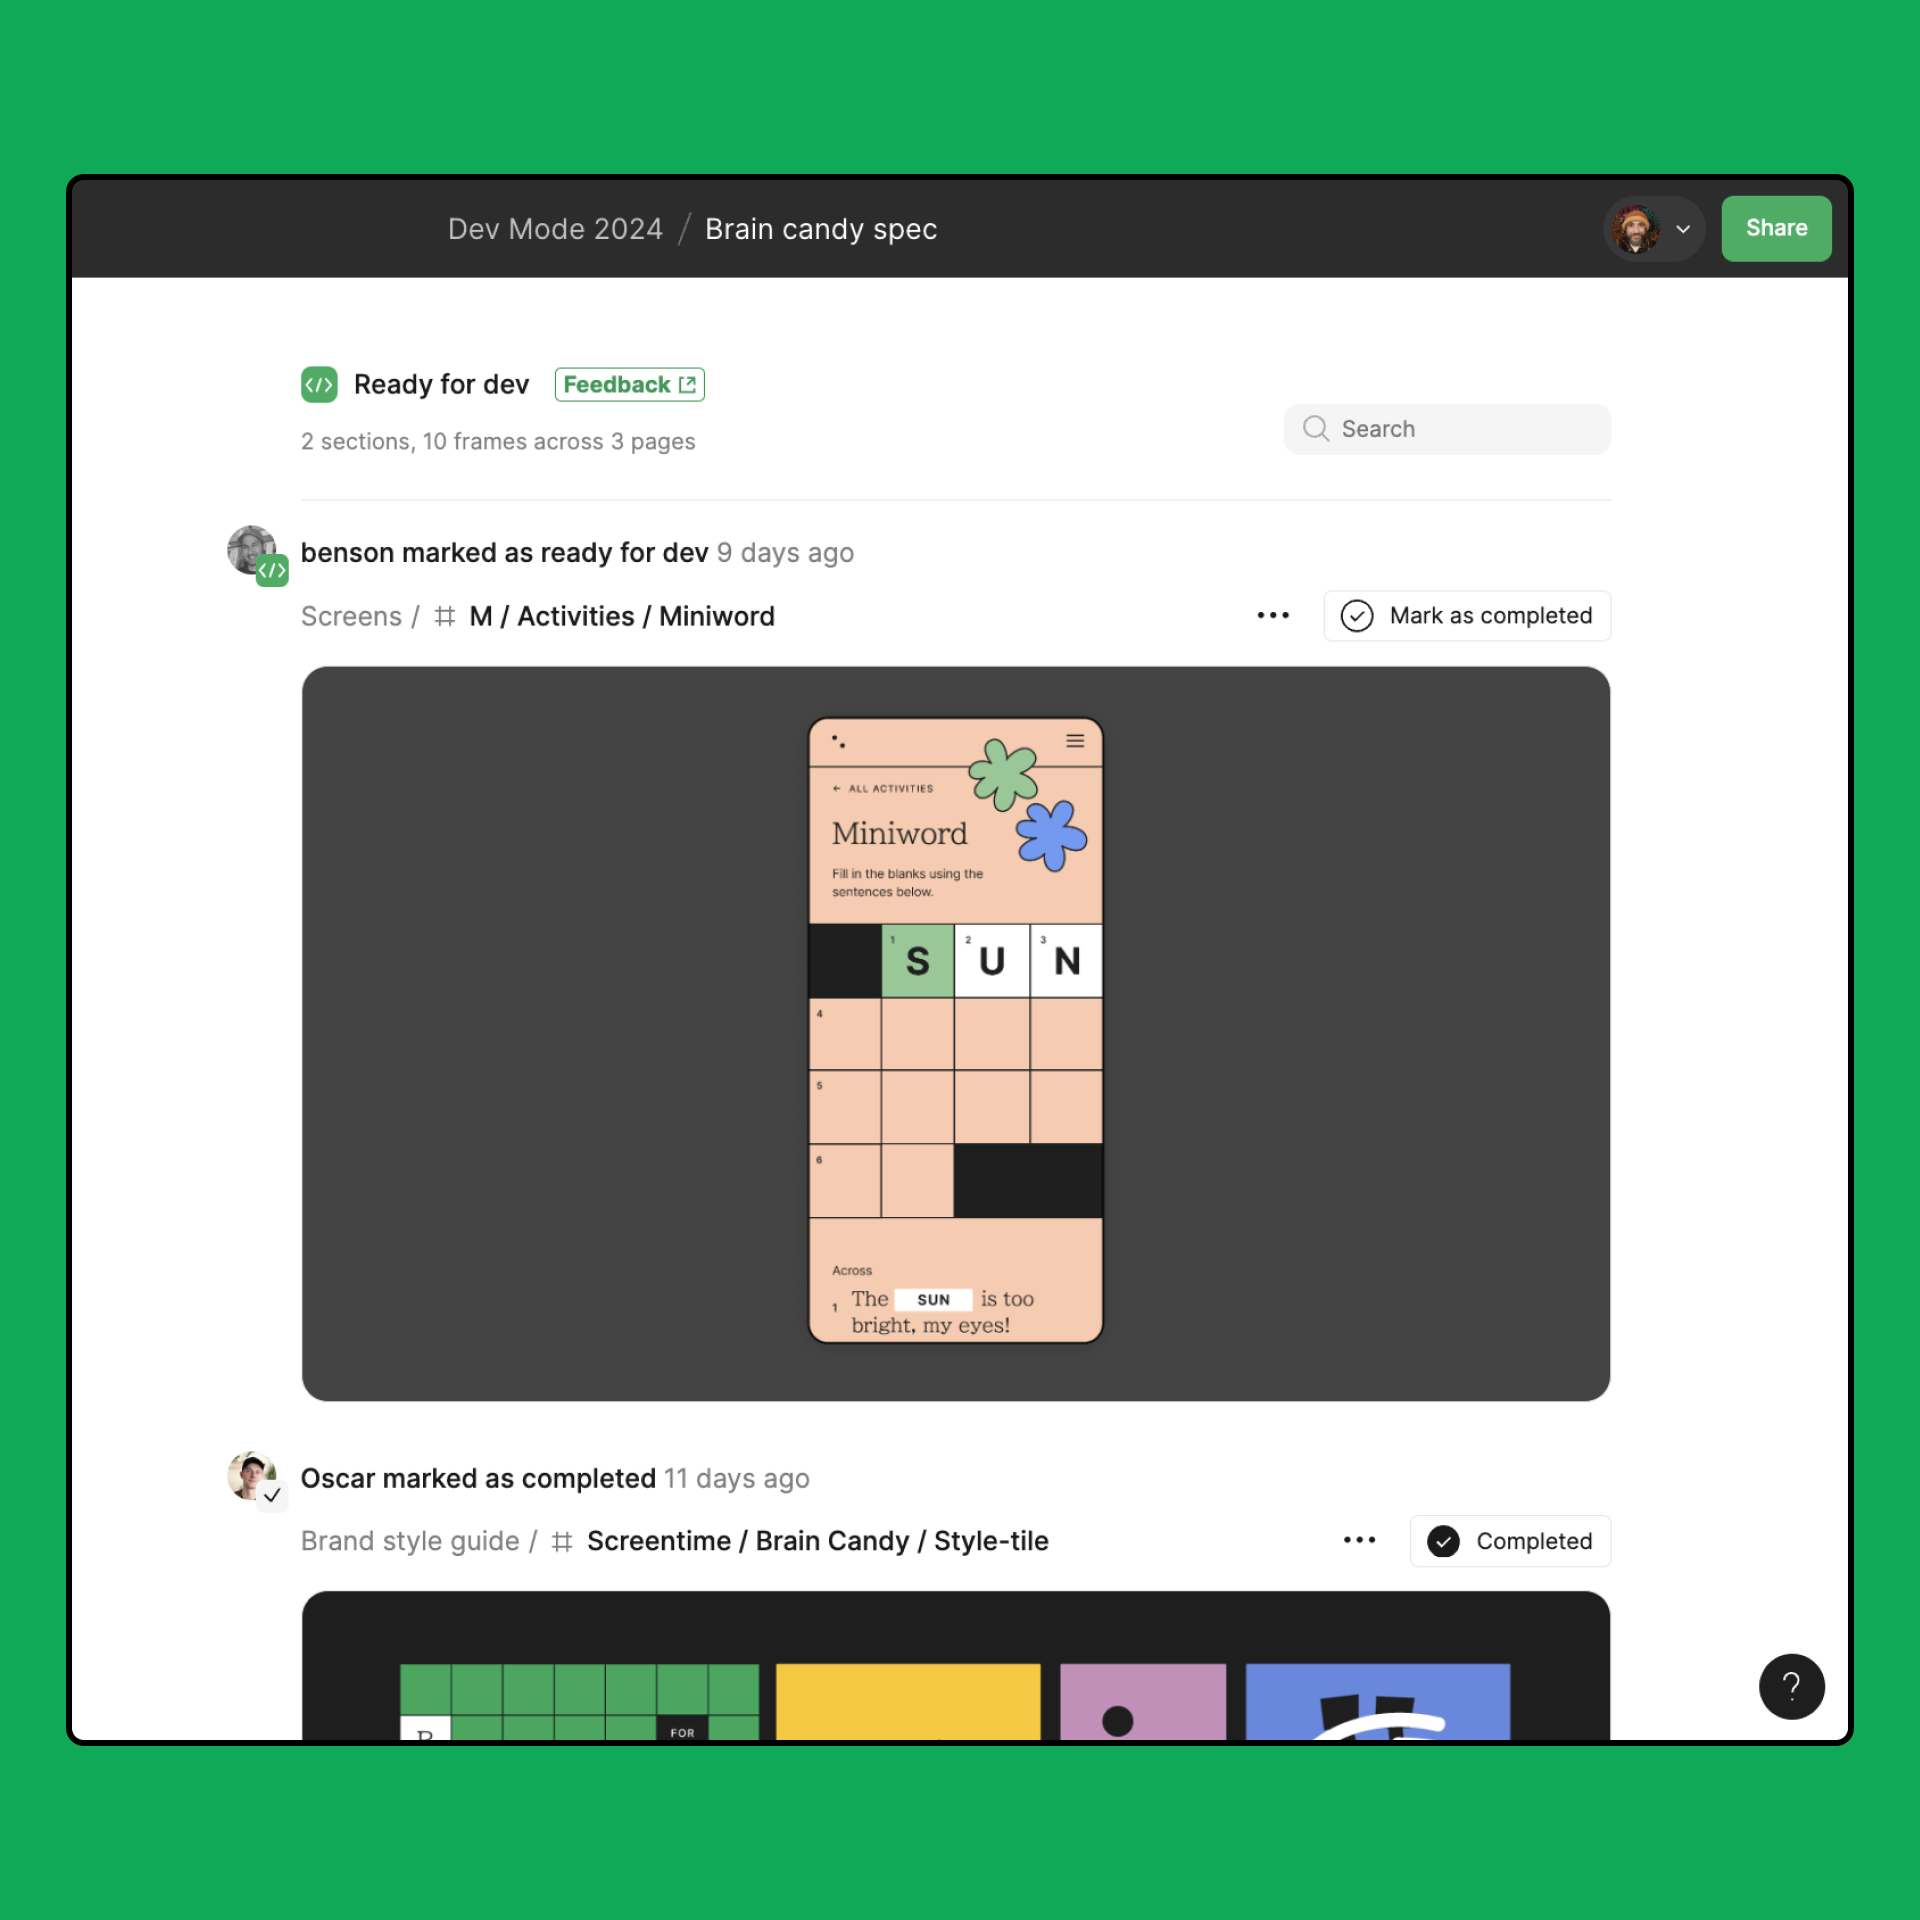Viewport: 1920px width, 1920px height.
Task: Click the search icon in header
Action: click(1319, 427)
